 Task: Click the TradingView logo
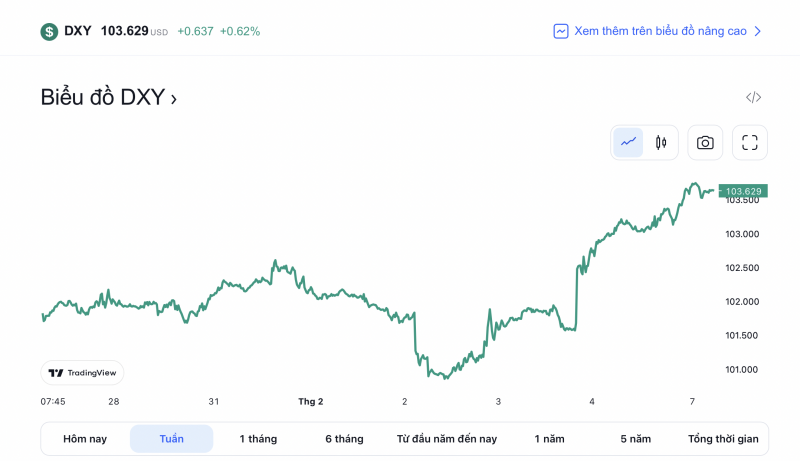tap(83, 373)
